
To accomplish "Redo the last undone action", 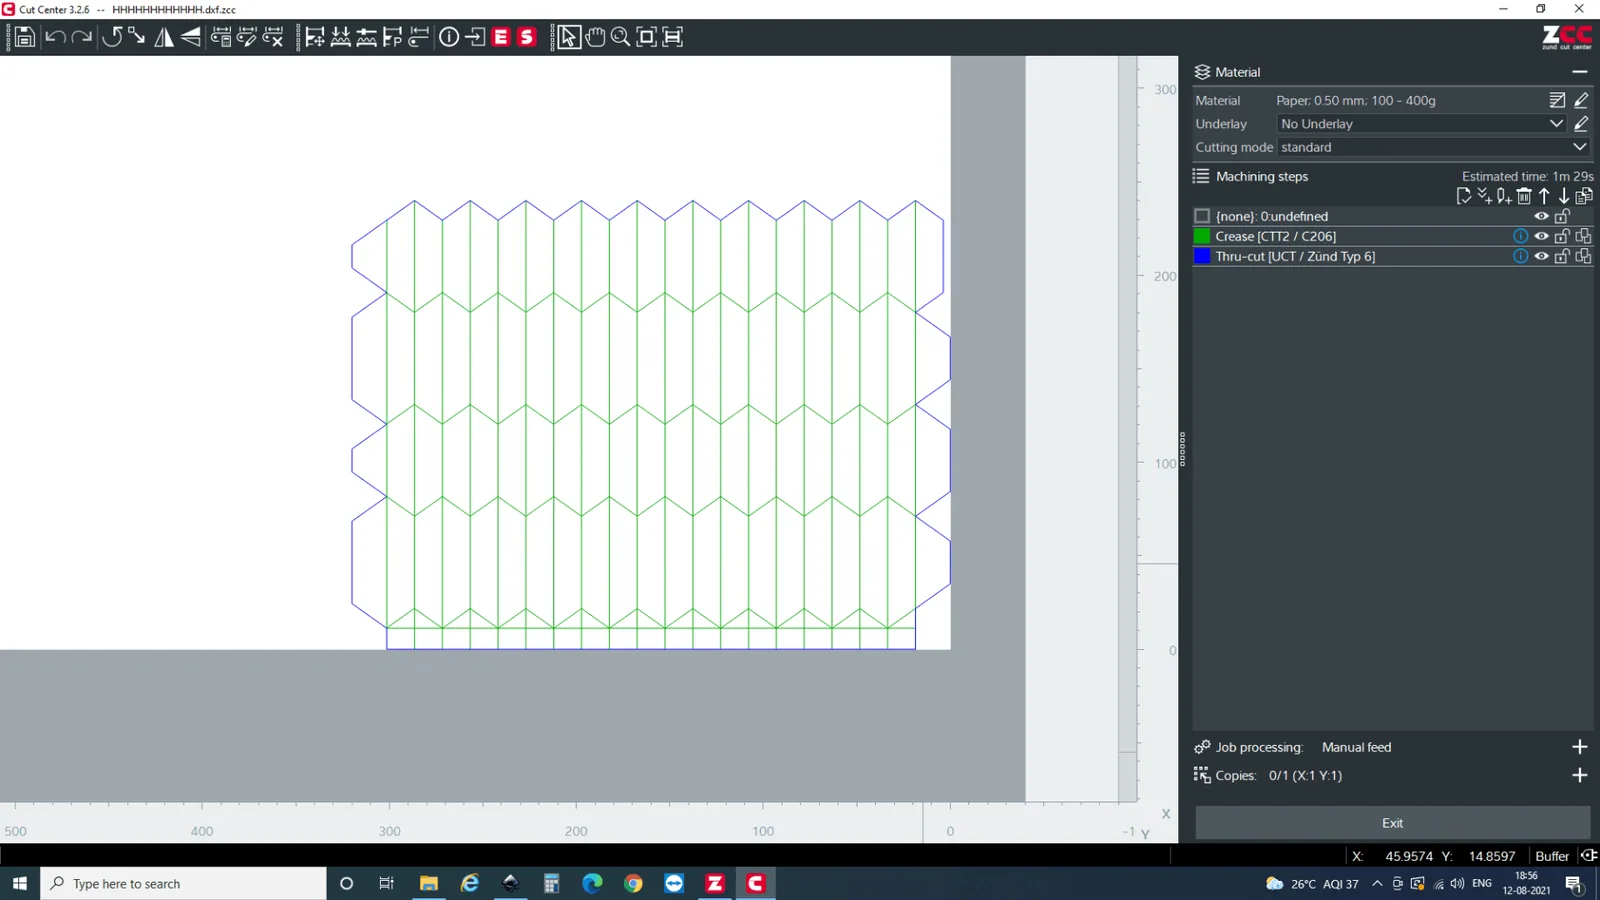I will (x=82, y=38).
